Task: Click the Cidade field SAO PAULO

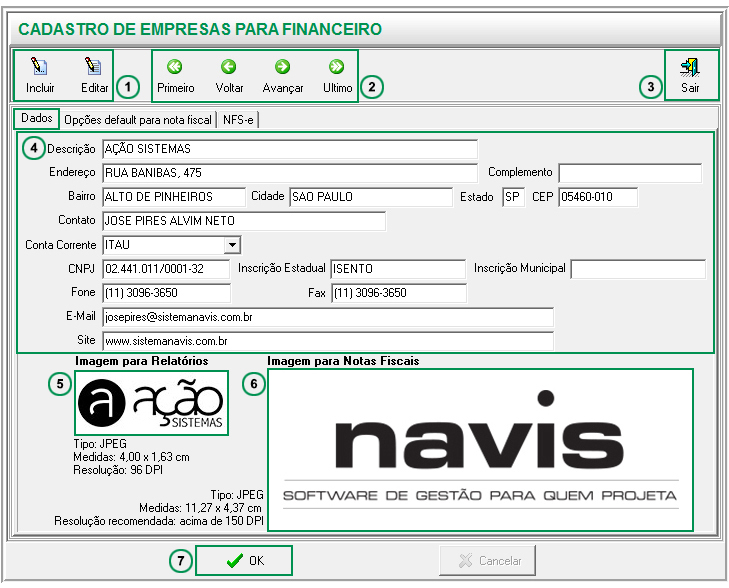Action: click(x=371, y=197)
